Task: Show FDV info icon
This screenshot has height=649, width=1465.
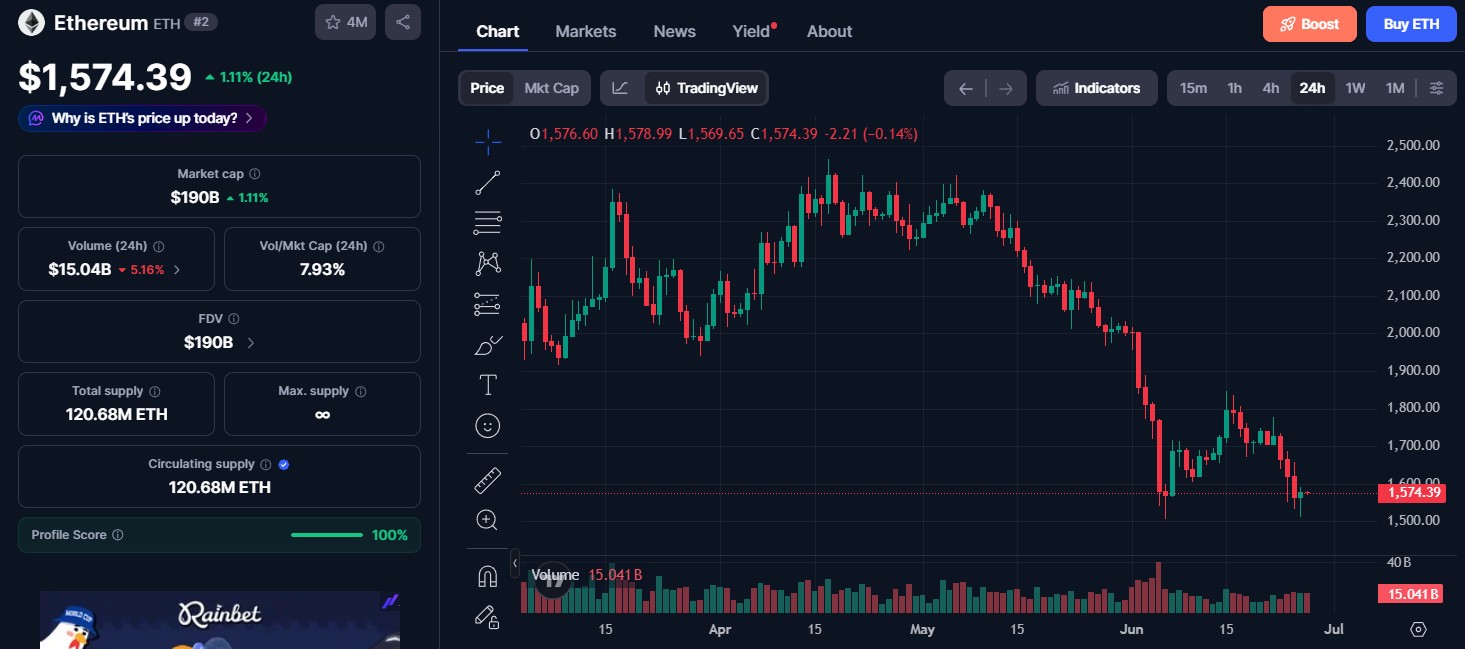Action: point(234,319)
